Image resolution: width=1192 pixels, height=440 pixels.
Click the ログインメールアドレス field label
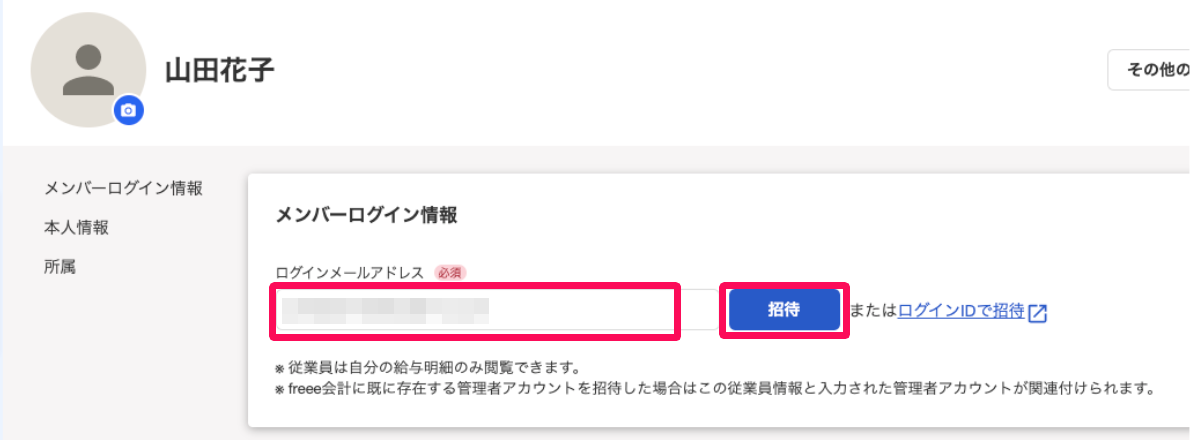pyautogui.click(x=349, y=272)
